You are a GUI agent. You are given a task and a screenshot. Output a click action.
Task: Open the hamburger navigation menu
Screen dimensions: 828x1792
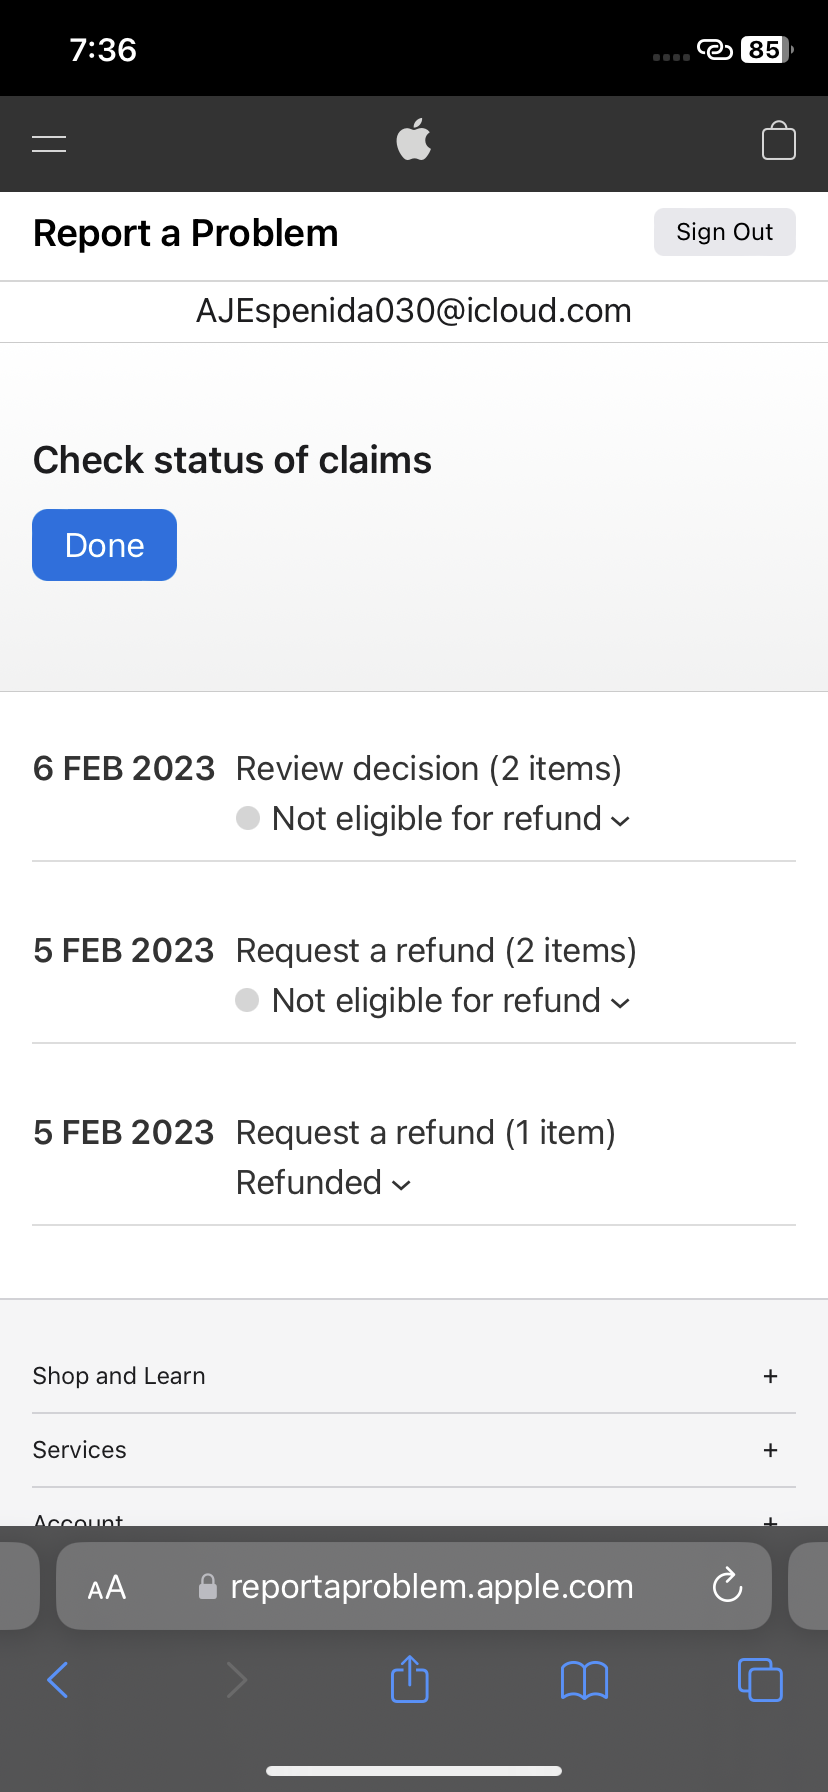[49, 143]
